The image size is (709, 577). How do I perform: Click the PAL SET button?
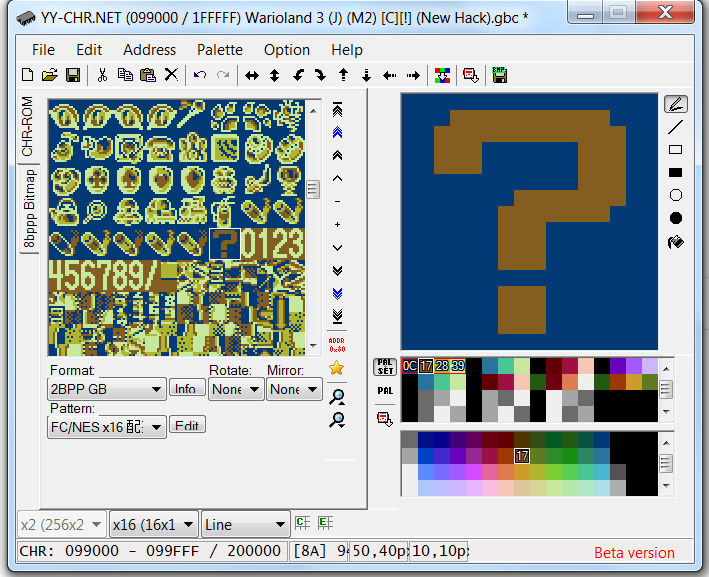[x=385, y=367]
